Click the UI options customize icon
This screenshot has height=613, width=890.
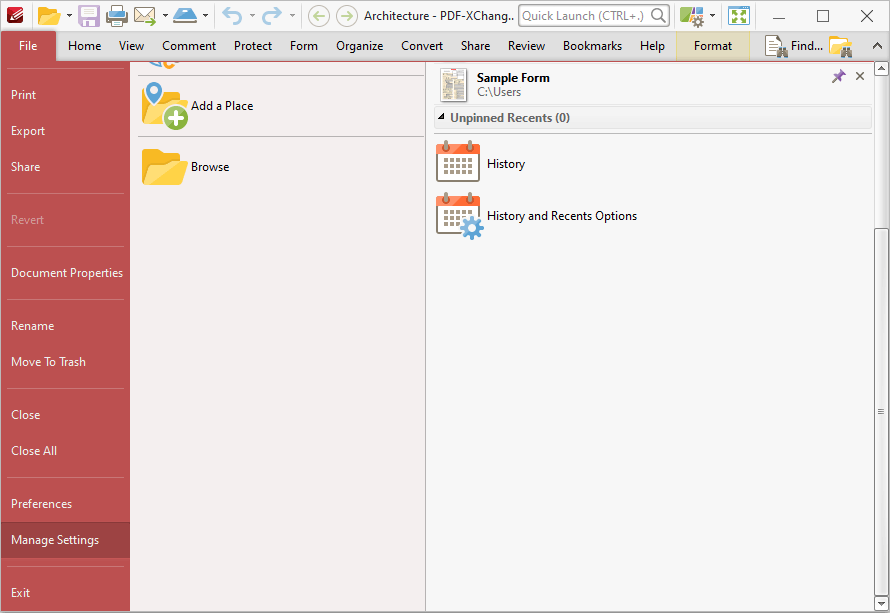pyautogui.click(x=692, y=16)
